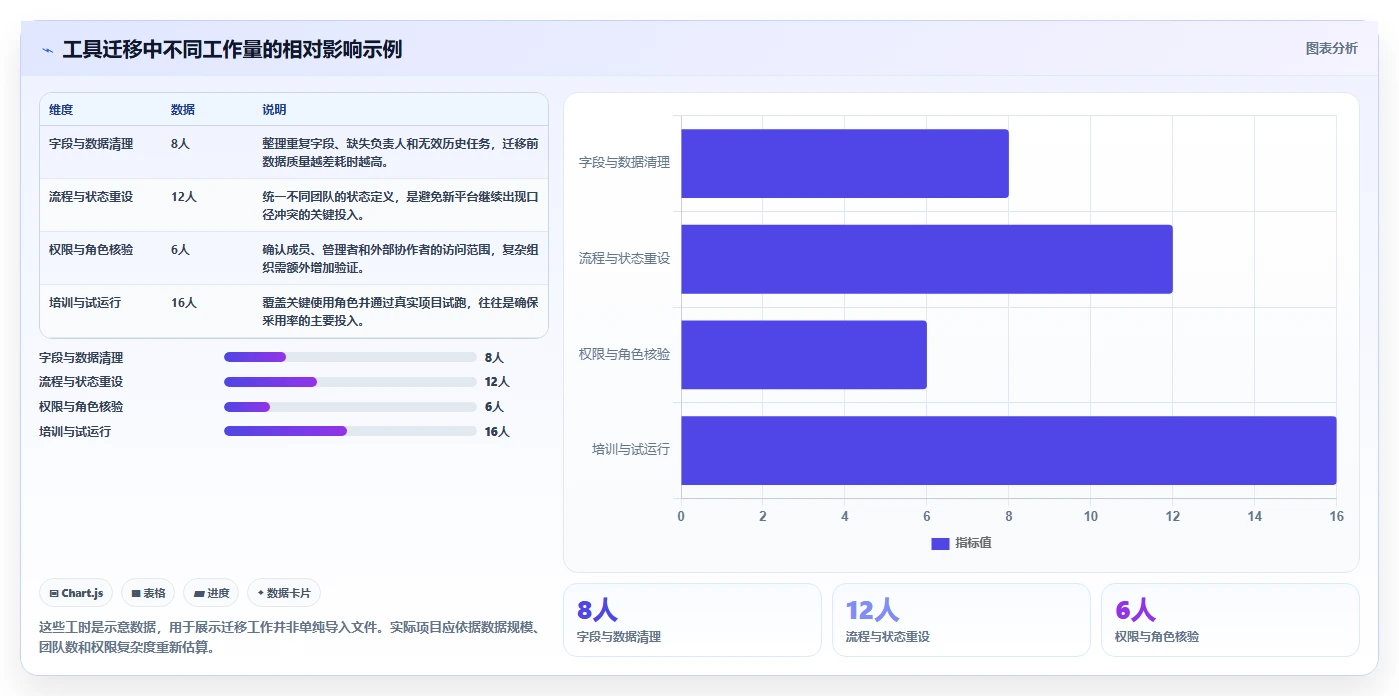This screenshot has height=696, width=1399.
Task: Click the progress bar for 字段与数据清理
Action: point(350,357)
